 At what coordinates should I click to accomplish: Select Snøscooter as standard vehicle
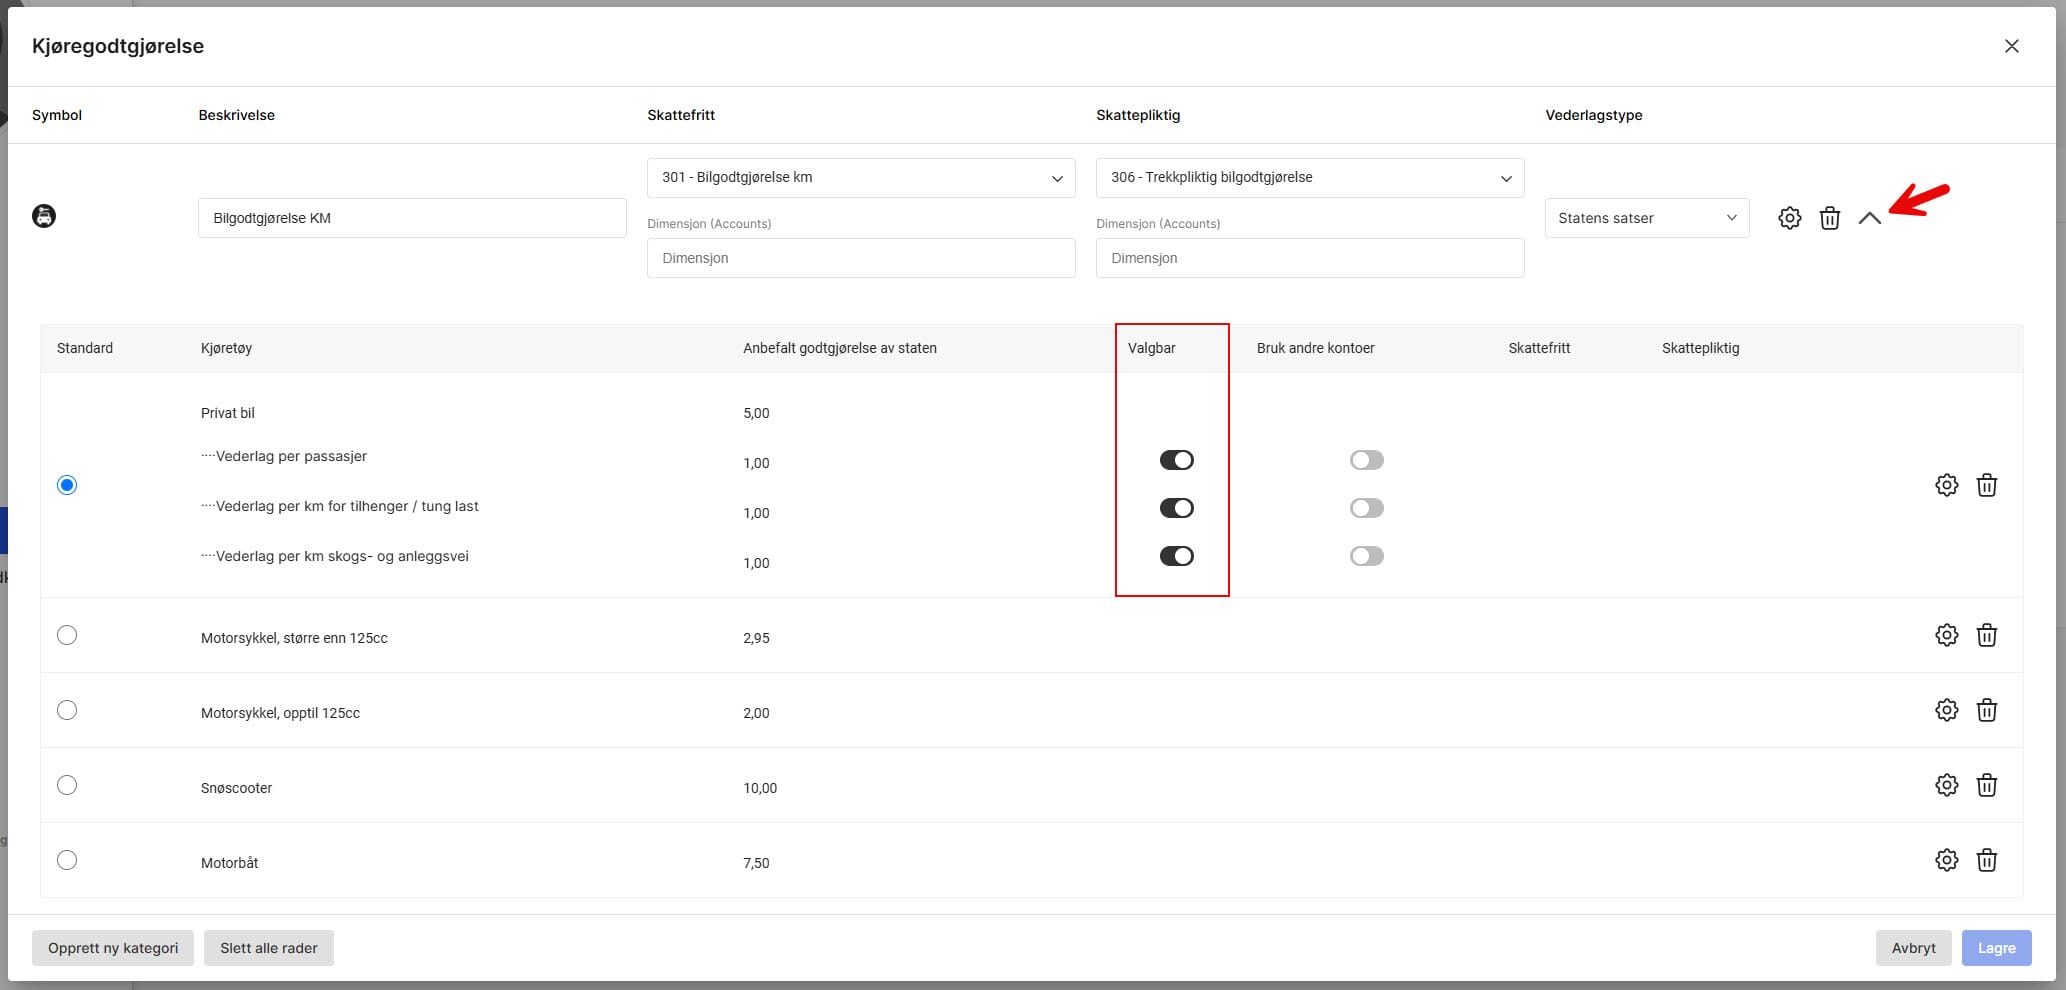[67, 785]
